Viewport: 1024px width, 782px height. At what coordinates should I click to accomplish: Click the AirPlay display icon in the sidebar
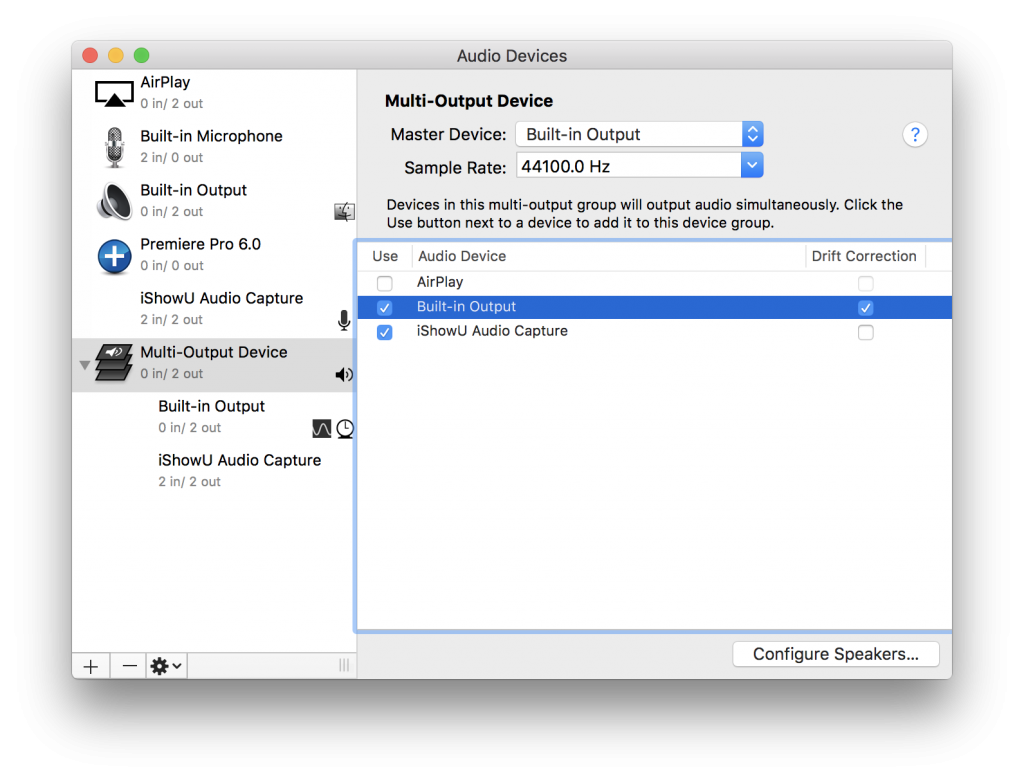113,93
